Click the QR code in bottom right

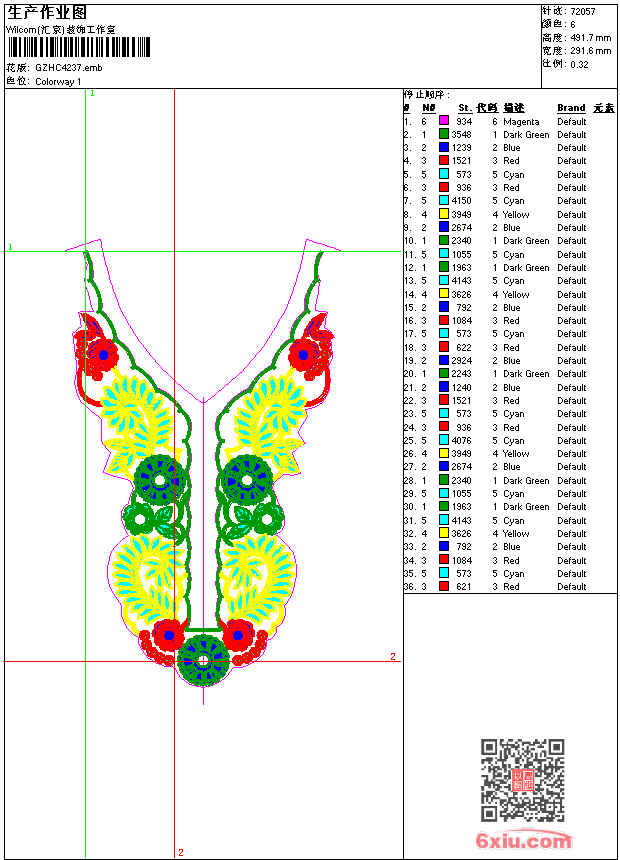[x=522, y=779]
